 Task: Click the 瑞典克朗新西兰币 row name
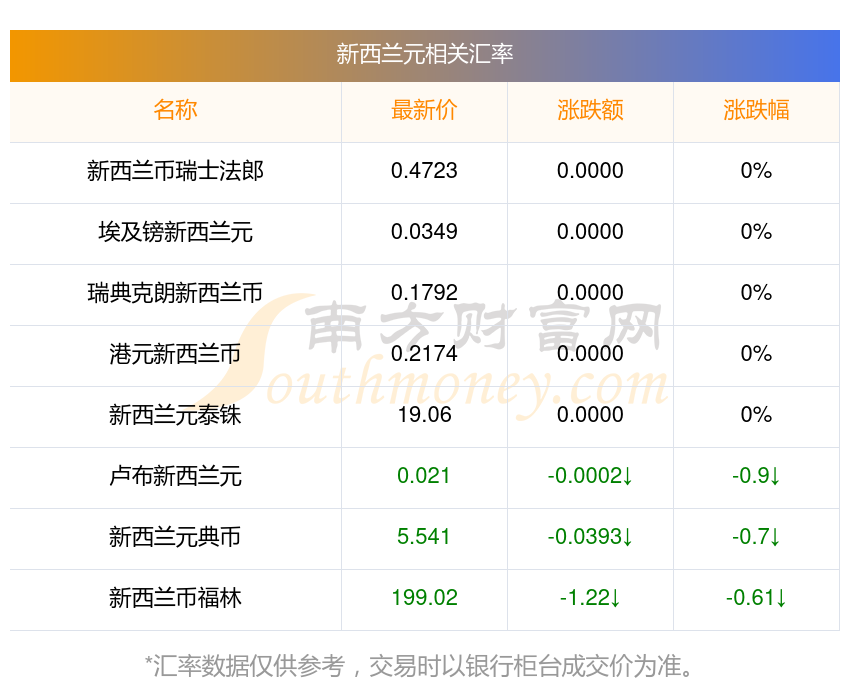[x=175, y=293]
